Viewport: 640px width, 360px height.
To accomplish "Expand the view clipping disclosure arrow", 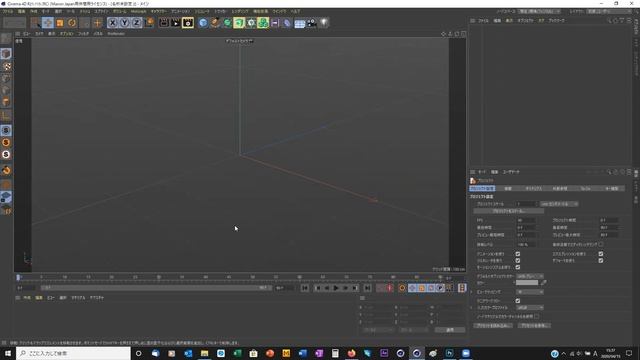I will click(471, 292).
